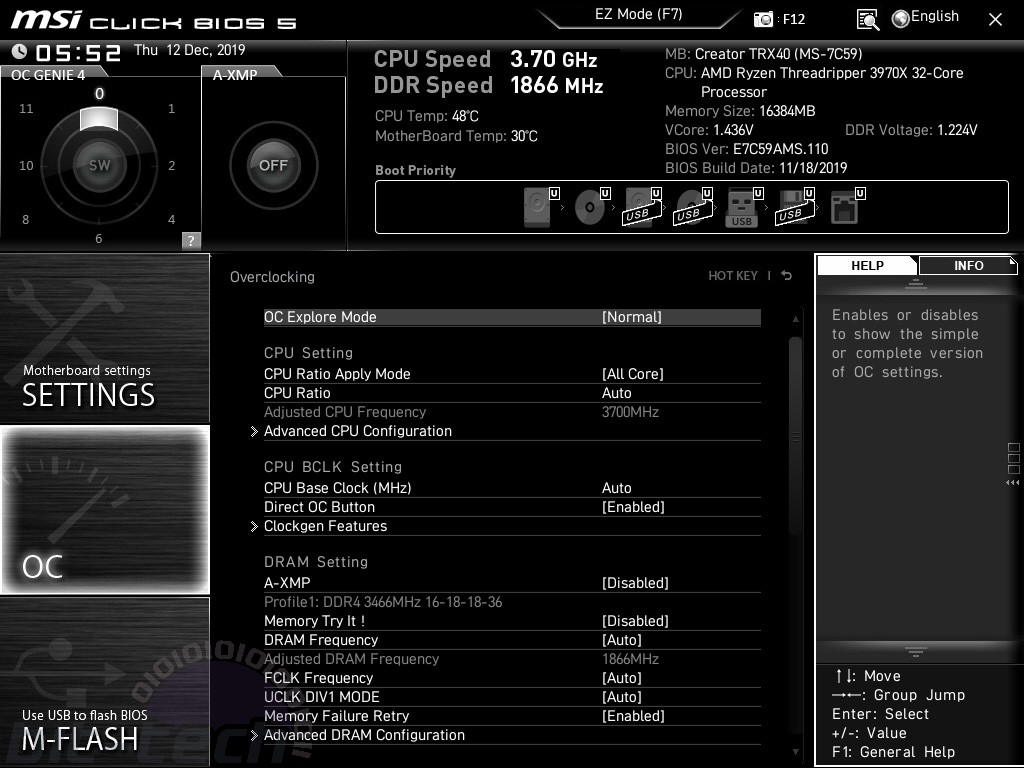This screenshot has width=1024, height=768.
Task: Select CPU Base Clock (MHz) Auto field
Action: click(616, 488)
